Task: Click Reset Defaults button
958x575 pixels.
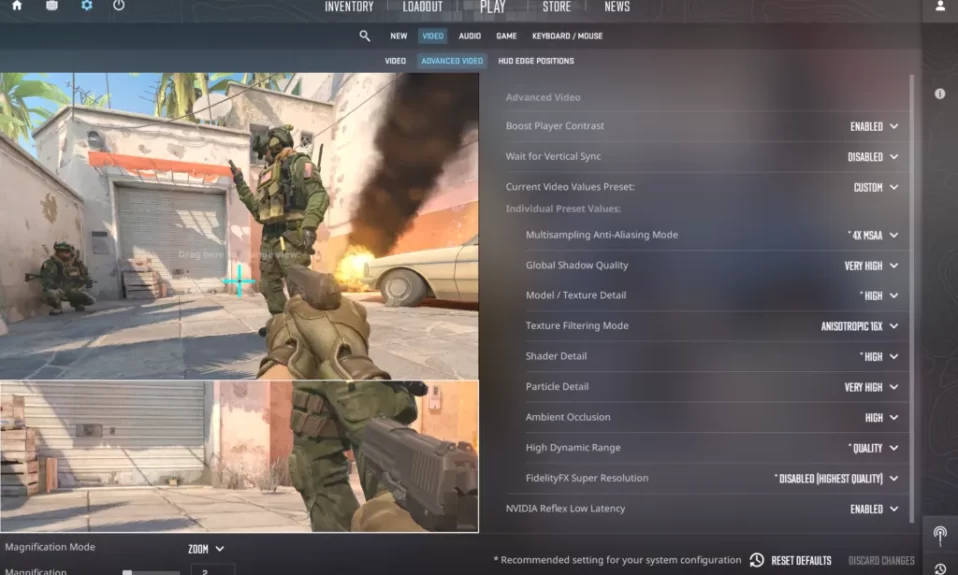Action: click(801, 560)
